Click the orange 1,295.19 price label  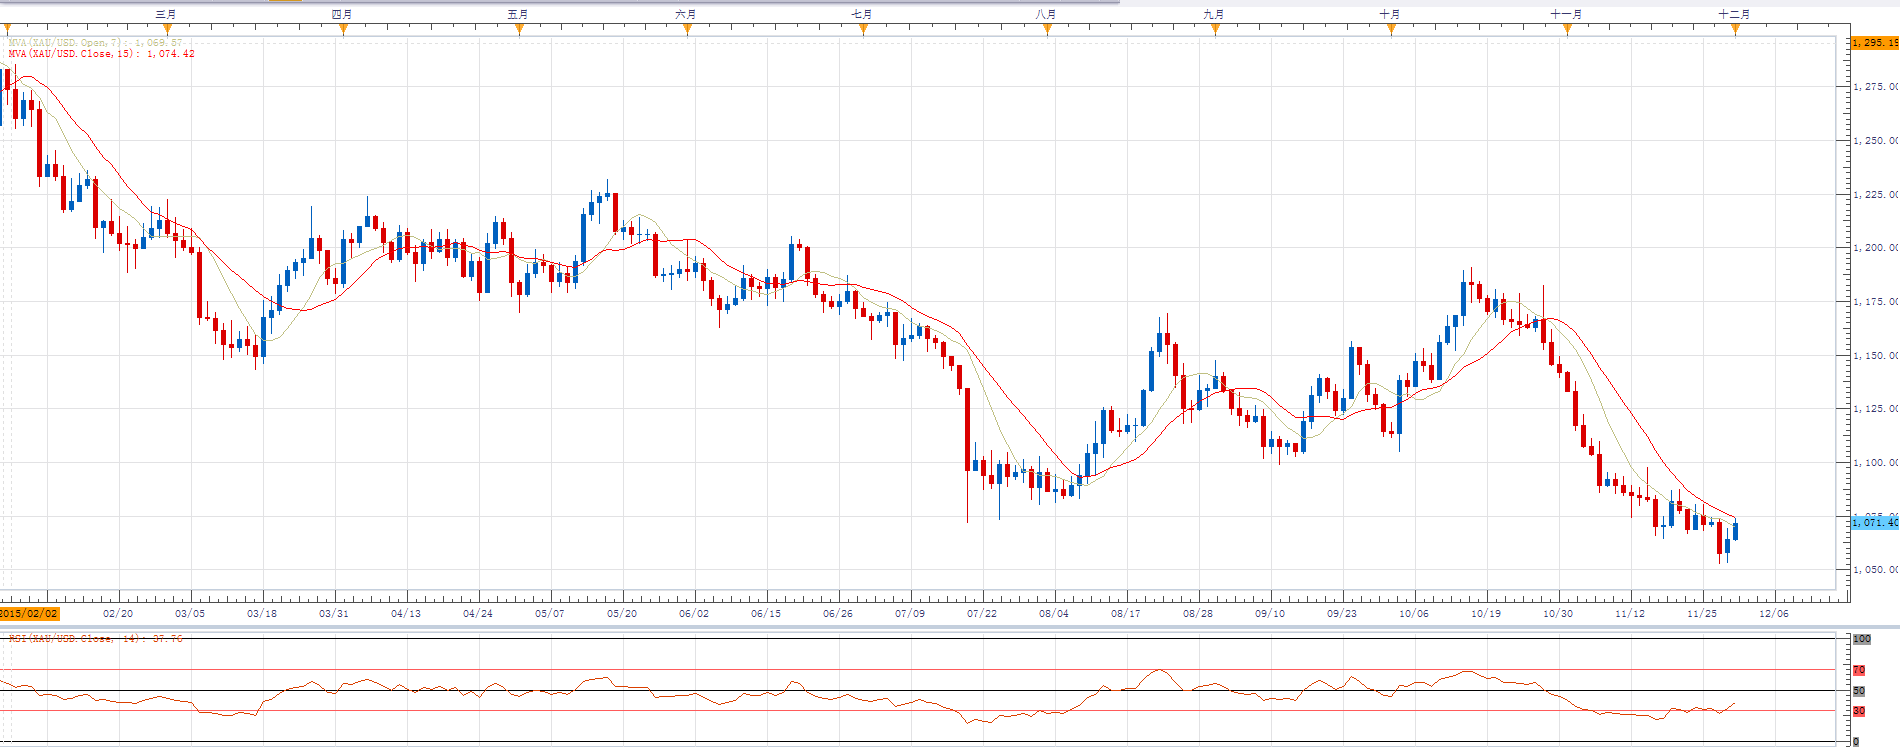(1874, 43)
